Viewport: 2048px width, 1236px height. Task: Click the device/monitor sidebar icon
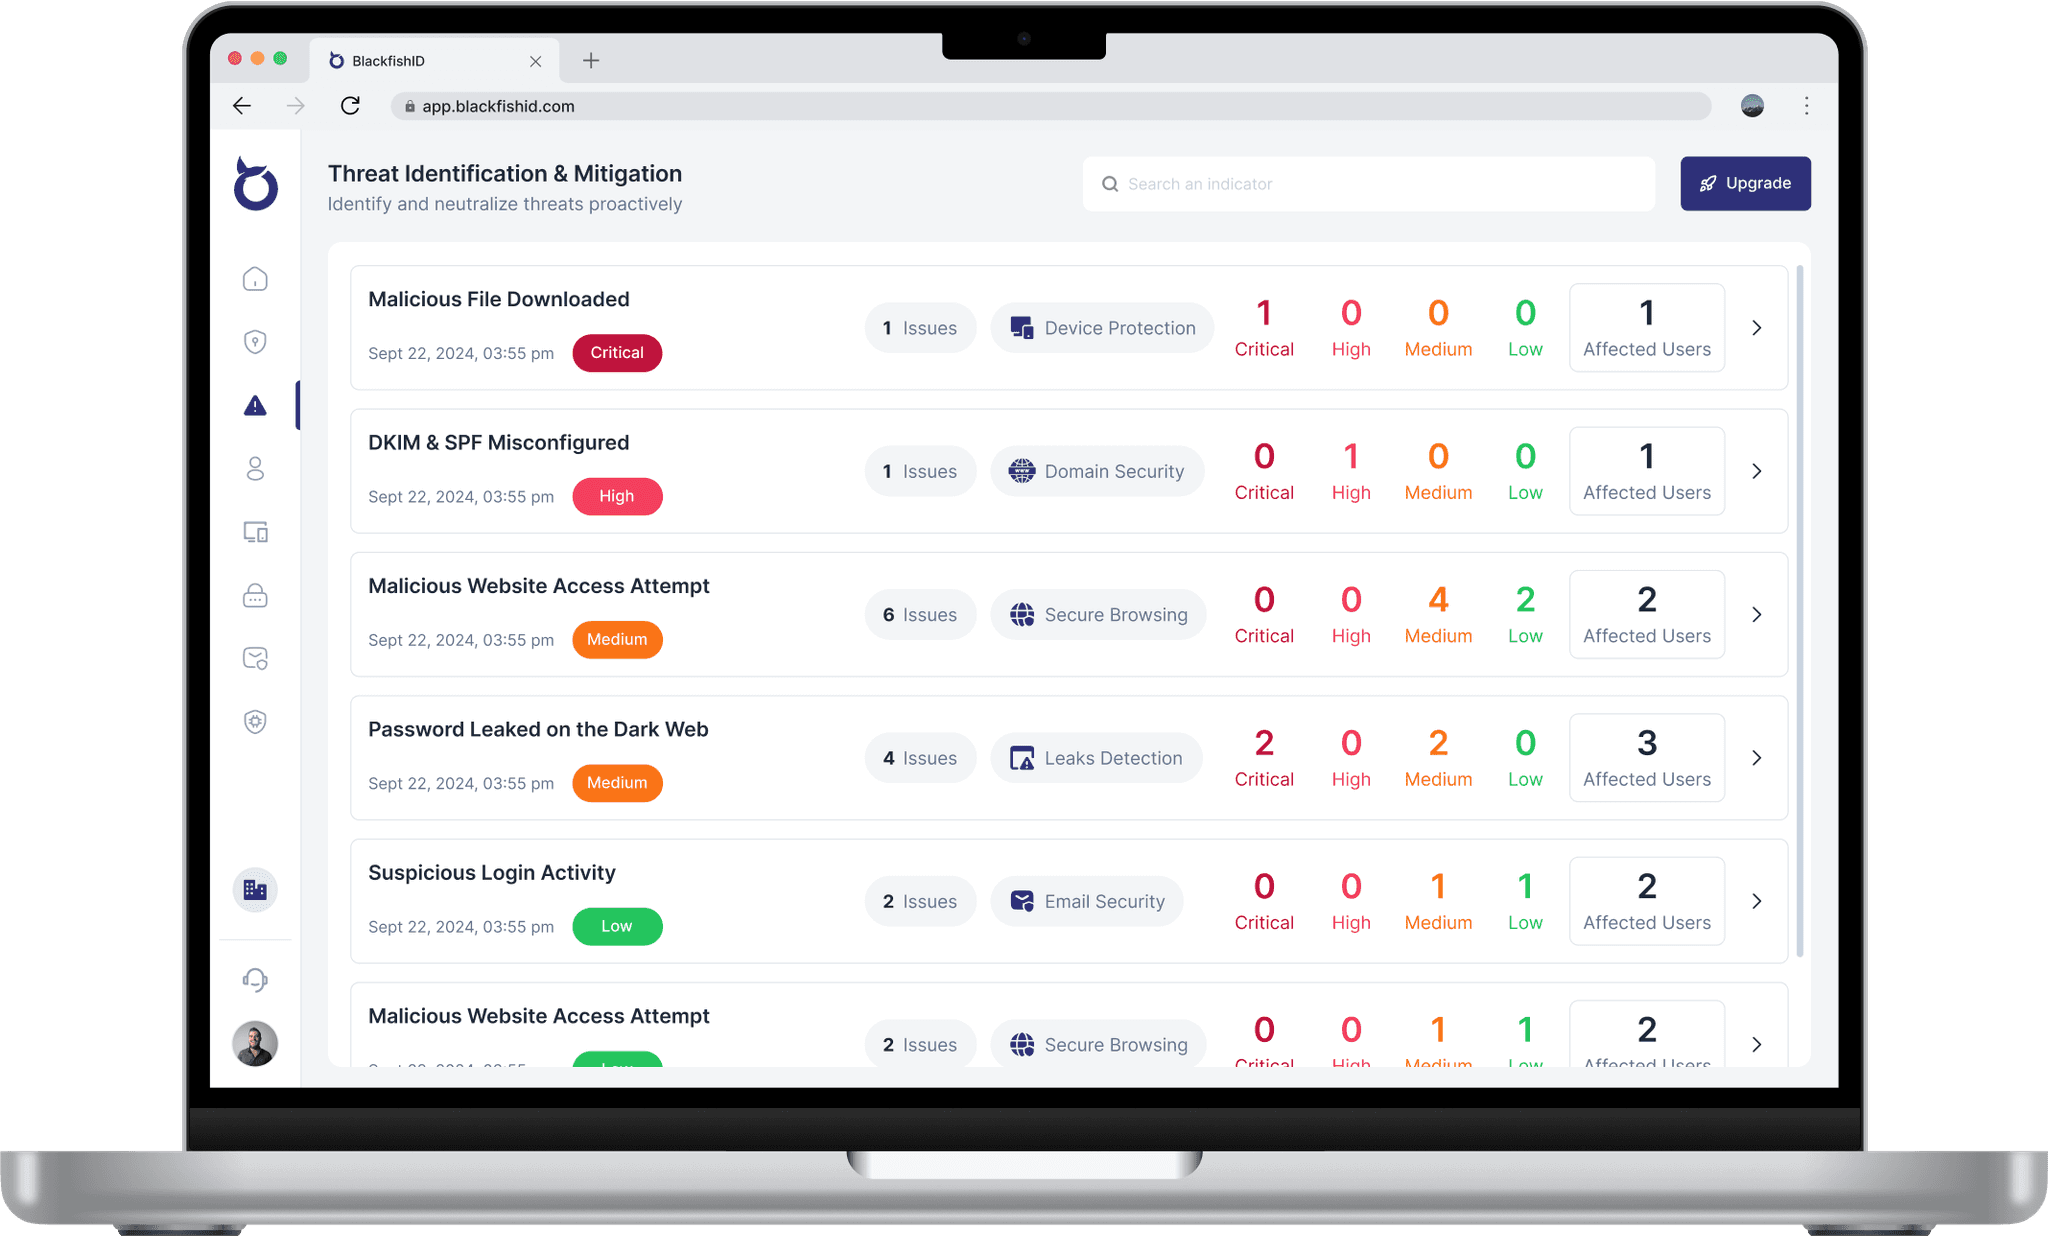point(257,531)
